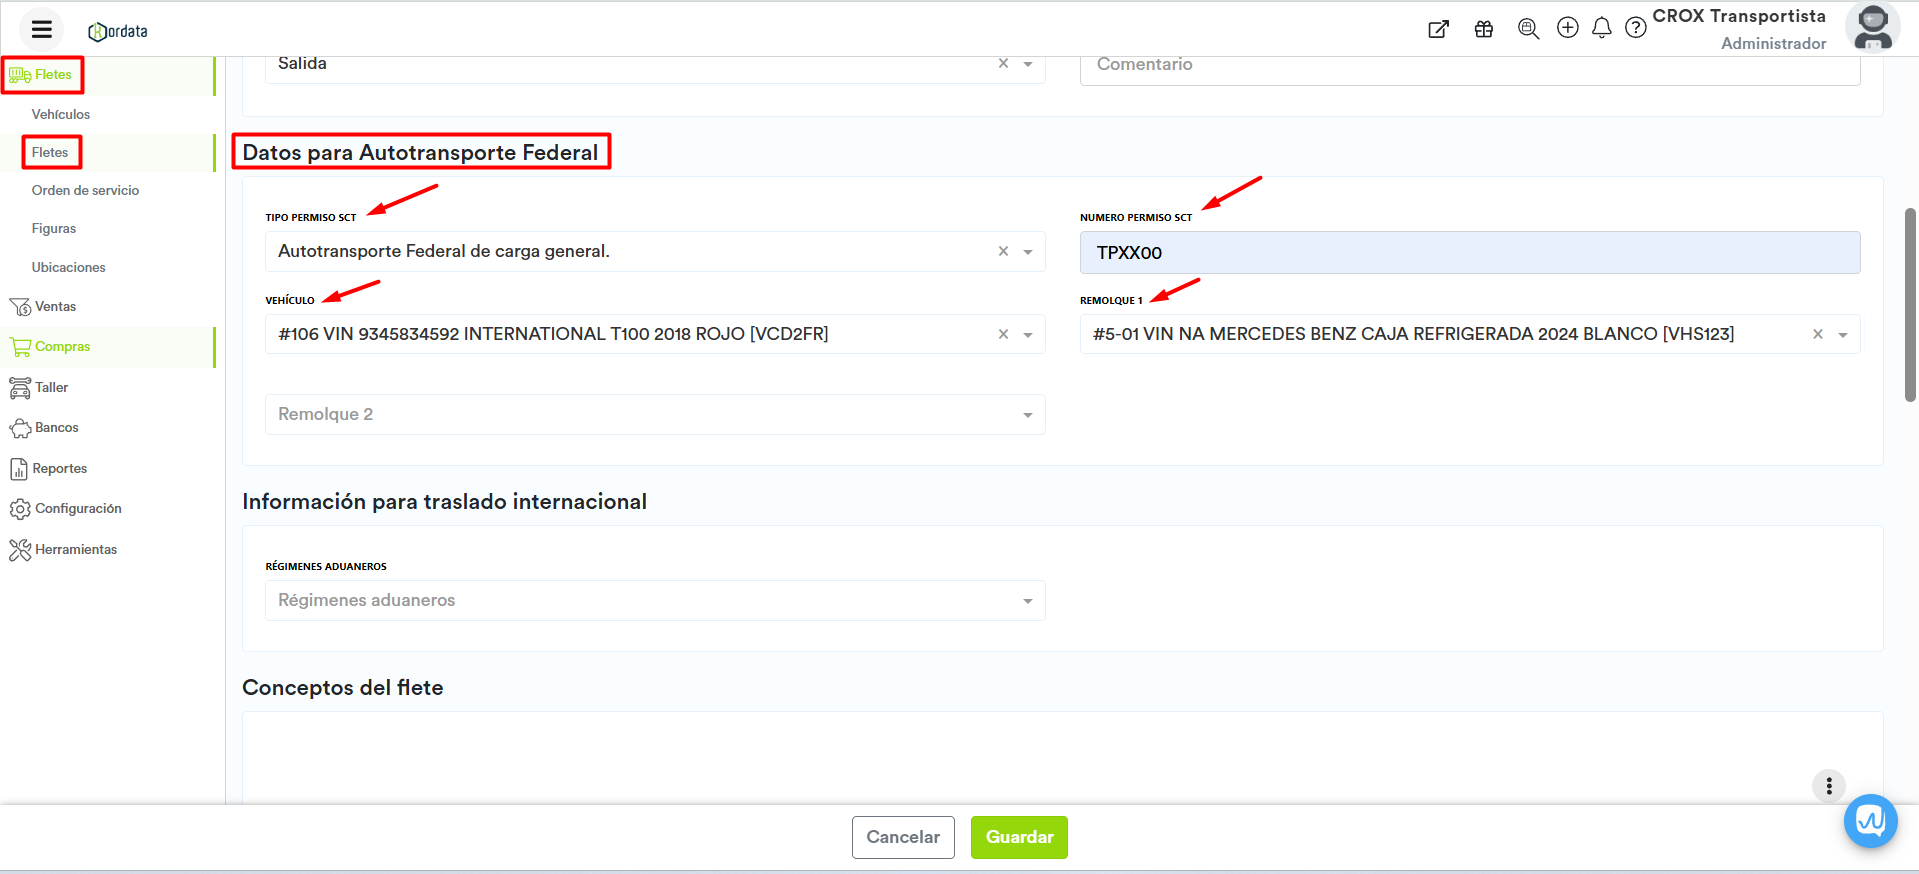Image resolution: width=1919 pixels, height=874 pixels.
Task: Click the Numero Permiso SCT field
Action: click(1469, 253)
